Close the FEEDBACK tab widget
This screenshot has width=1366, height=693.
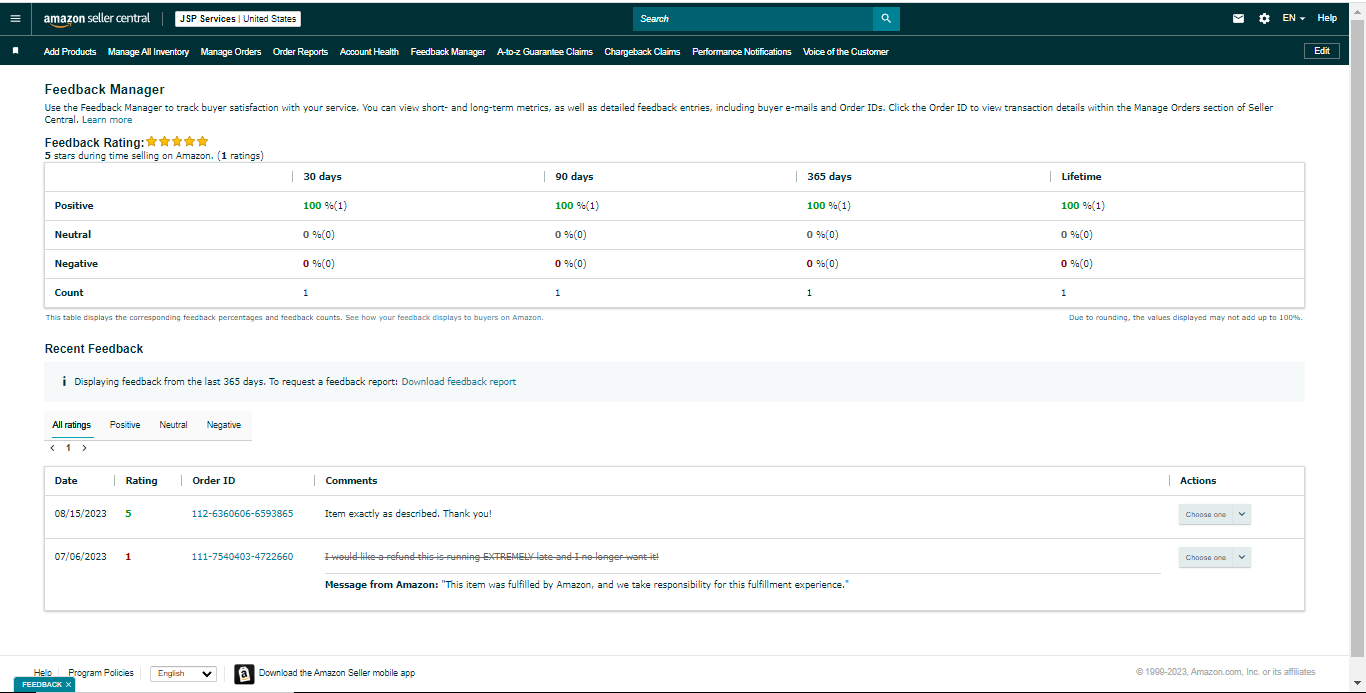[x=68, y=685]
